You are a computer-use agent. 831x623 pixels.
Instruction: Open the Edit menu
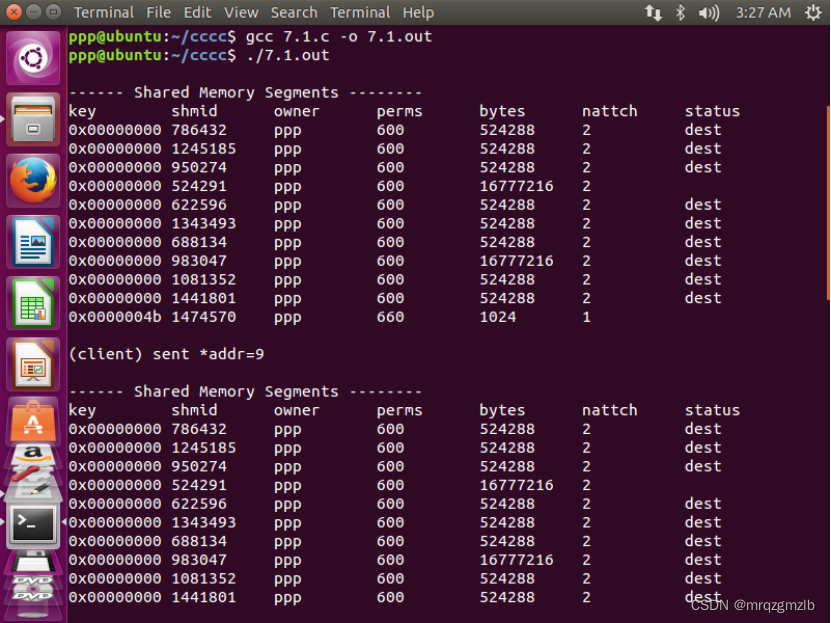pyautogui.click(x=197, y=12)
